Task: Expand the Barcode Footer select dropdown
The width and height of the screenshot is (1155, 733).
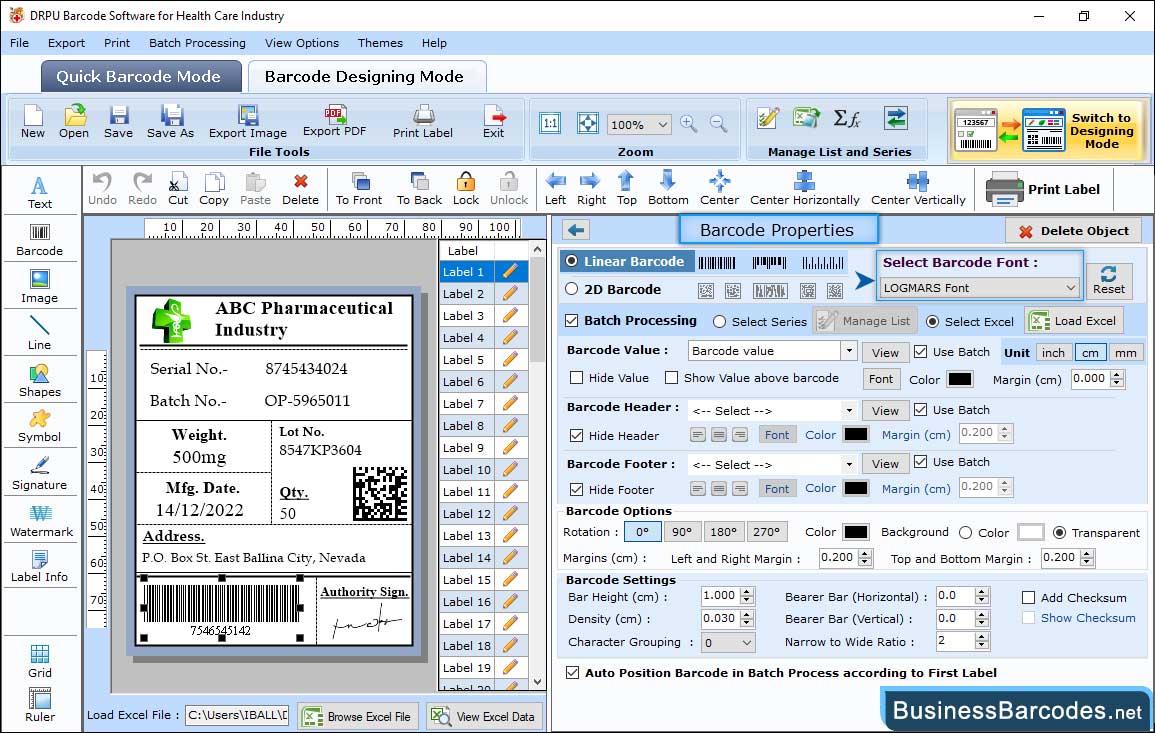Action: tap(849, 464)
